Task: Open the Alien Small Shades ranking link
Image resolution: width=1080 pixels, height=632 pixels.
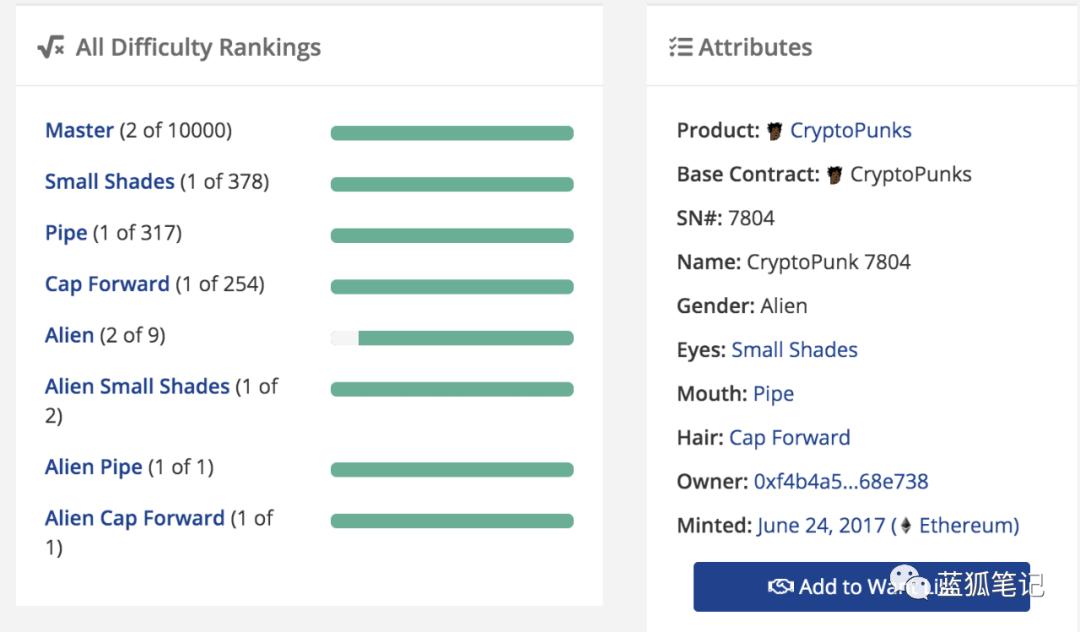Action: coord(137,386)
